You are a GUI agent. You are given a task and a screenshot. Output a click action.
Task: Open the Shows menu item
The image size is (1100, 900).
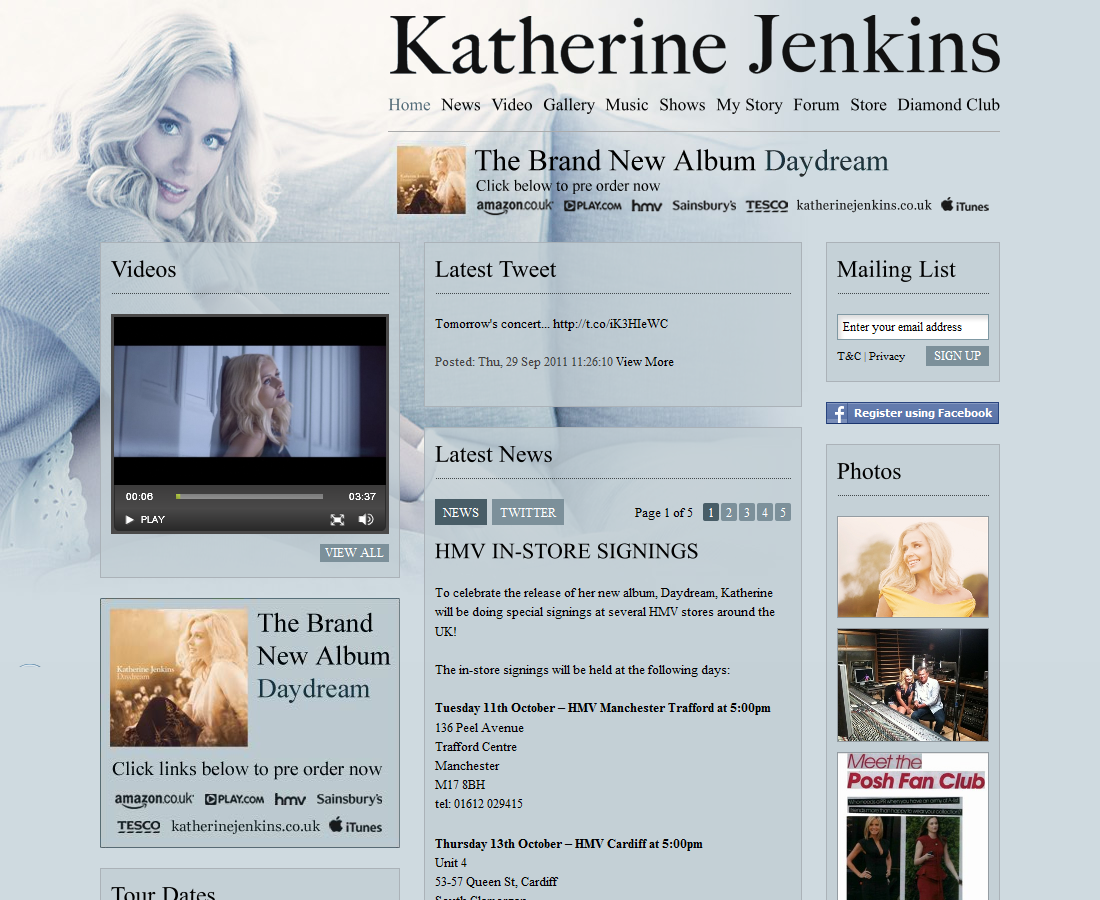pos(682,105)
